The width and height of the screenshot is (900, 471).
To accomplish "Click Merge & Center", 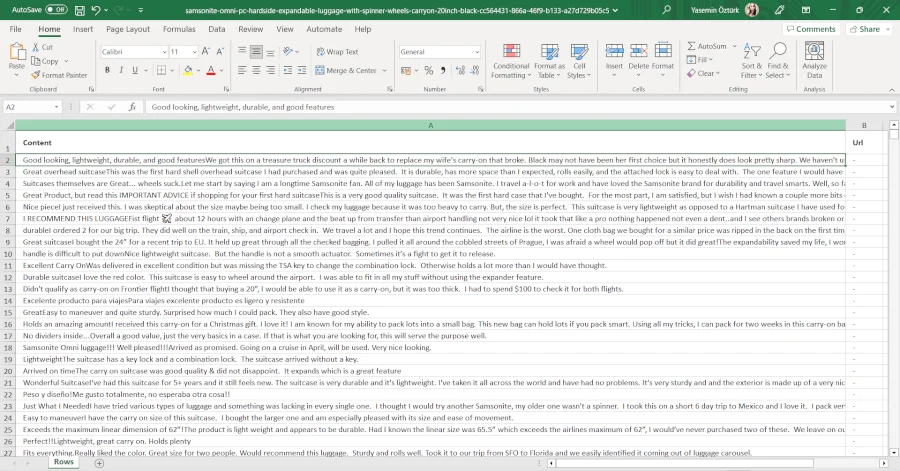I will [x=346, y=71].
